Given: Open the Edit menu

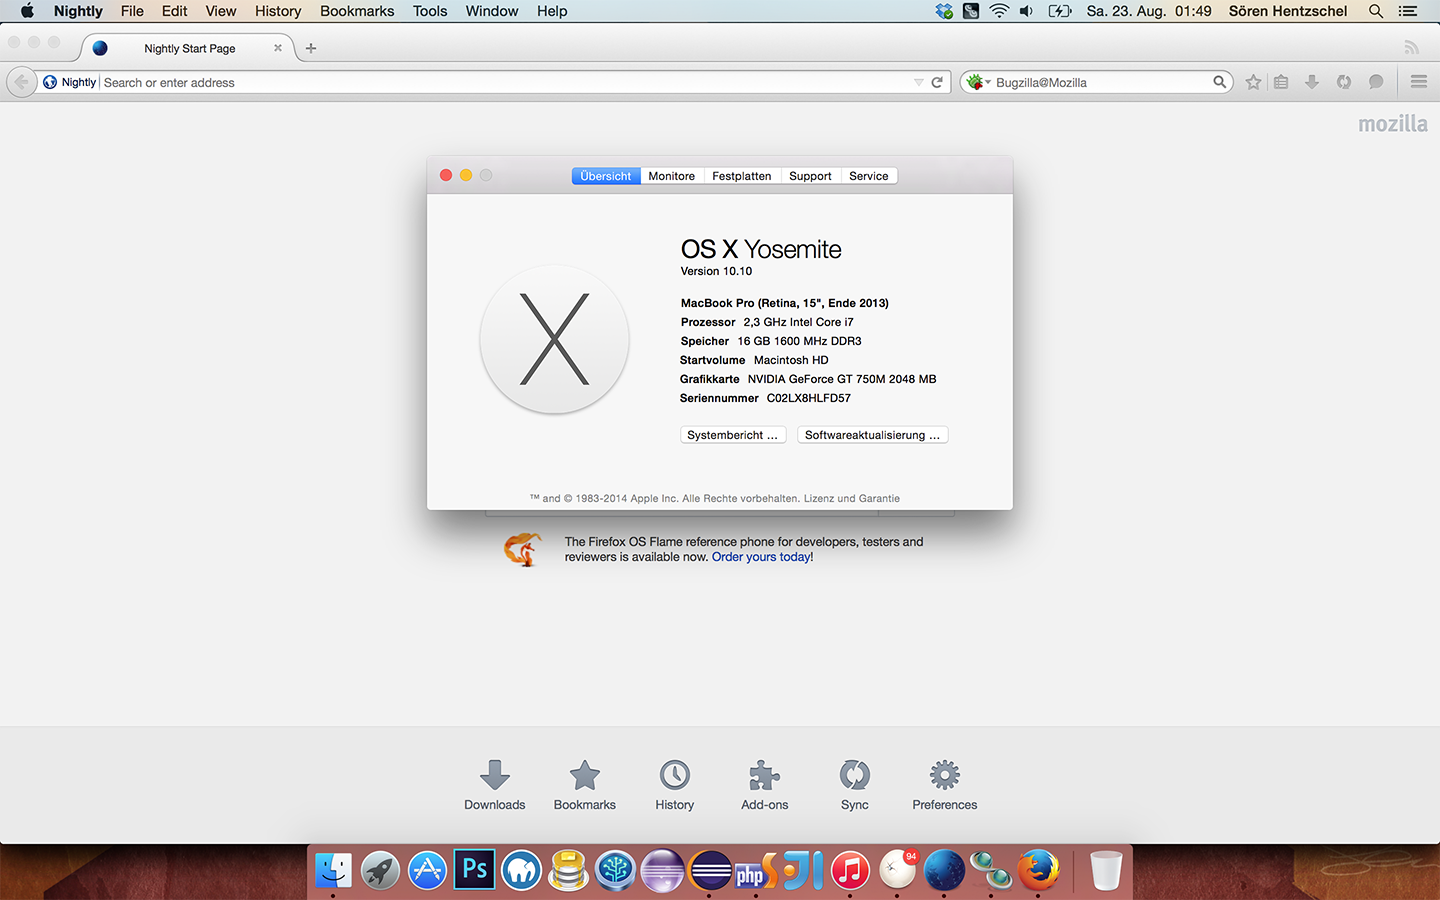Looking at the screenshot, I should point(175,11).
